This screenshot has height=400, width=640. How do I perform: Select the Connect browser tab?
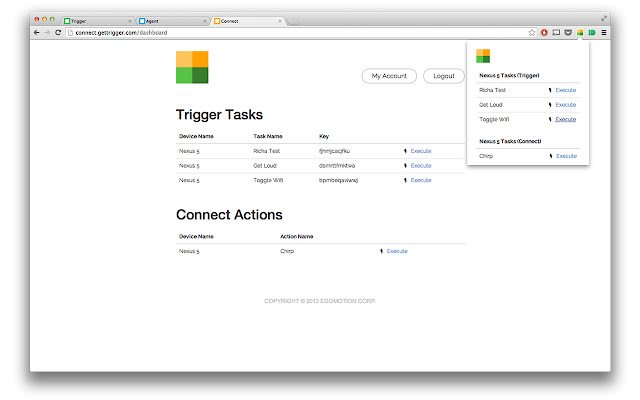click(248, 21)
